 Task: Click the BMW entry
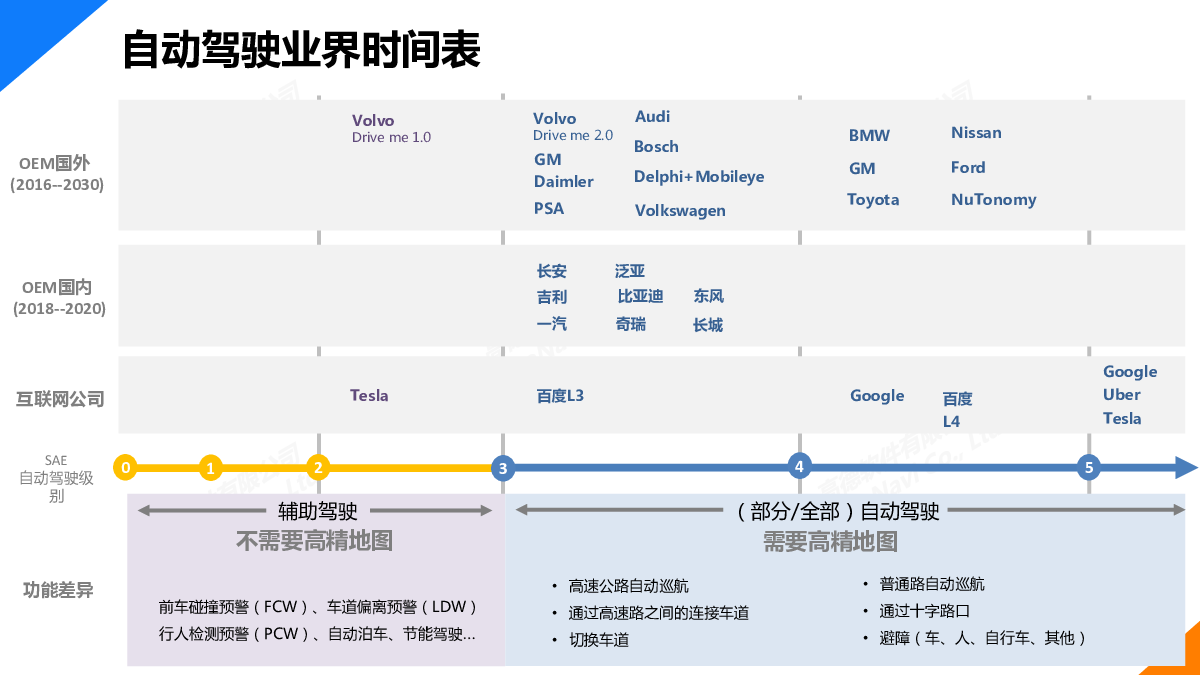[869, 136]
